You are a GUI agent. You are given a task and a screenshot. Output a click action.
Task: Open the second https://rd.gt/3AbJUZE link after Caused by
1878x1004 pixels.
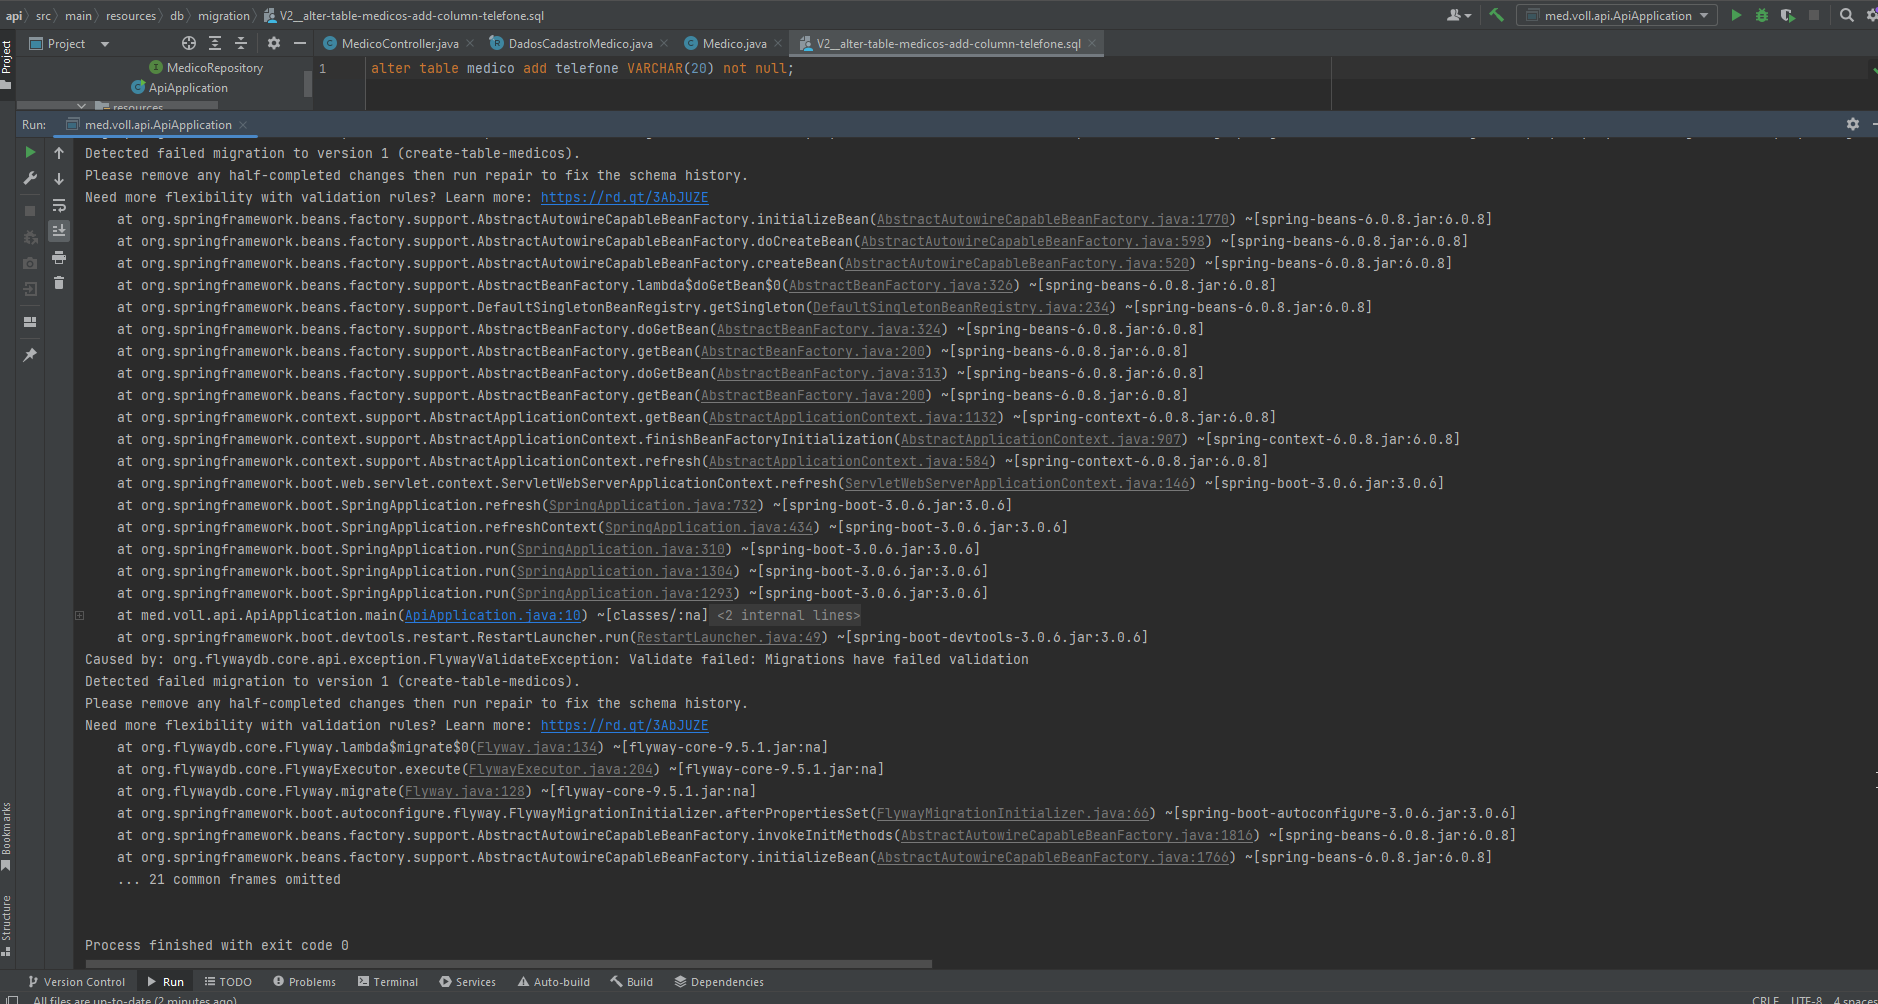click(x=624, y=726)
